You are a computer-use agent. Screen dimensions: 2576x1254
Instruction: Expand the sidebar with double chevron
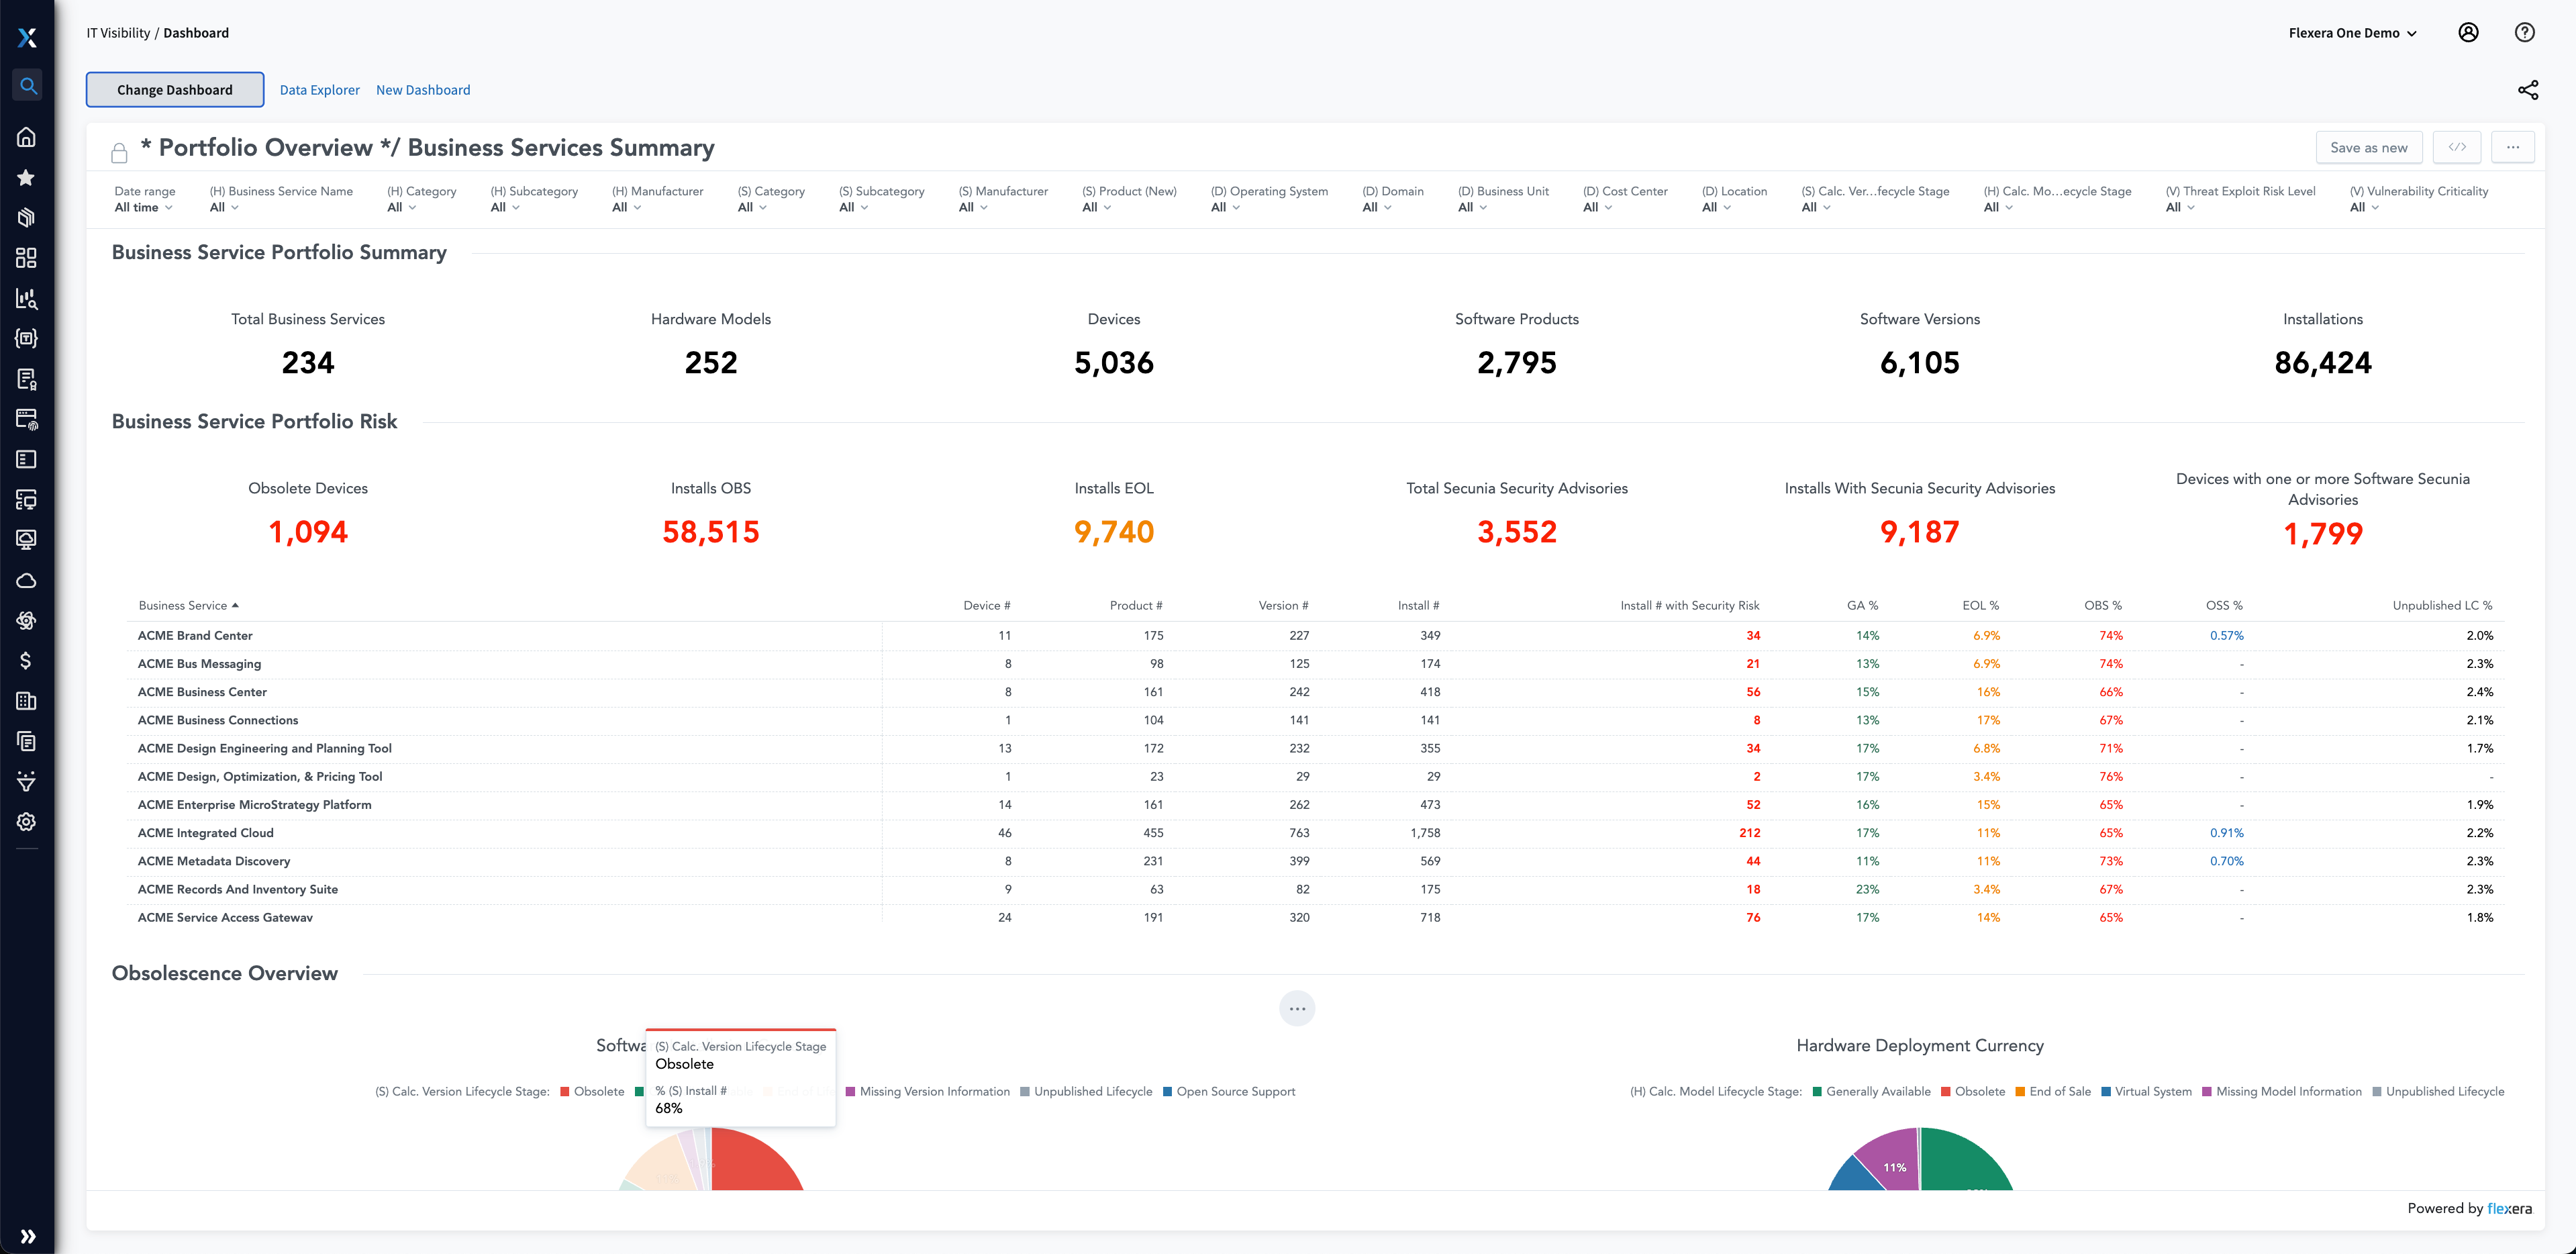28,1236
